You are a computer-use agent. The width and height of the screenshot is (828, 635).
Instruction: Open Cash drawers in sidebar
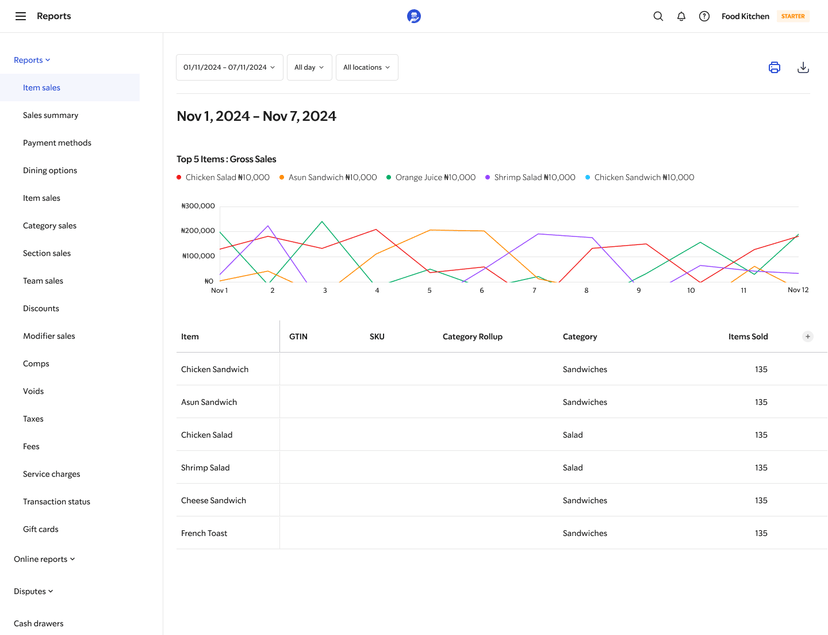pos(39,623)
